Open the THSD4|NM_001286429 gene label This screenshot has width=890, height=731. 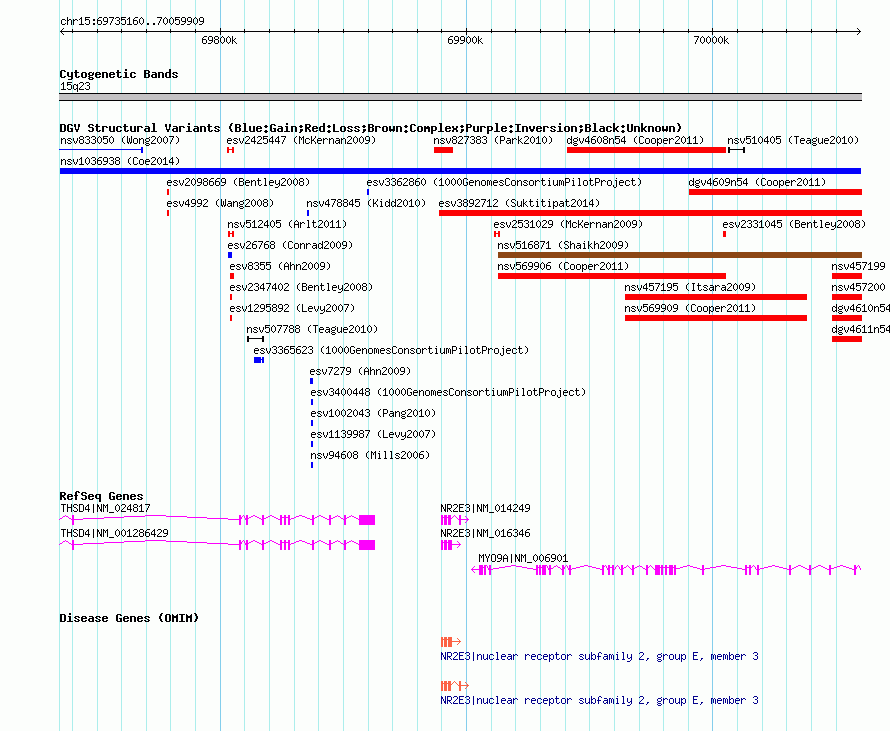[114, 533]
